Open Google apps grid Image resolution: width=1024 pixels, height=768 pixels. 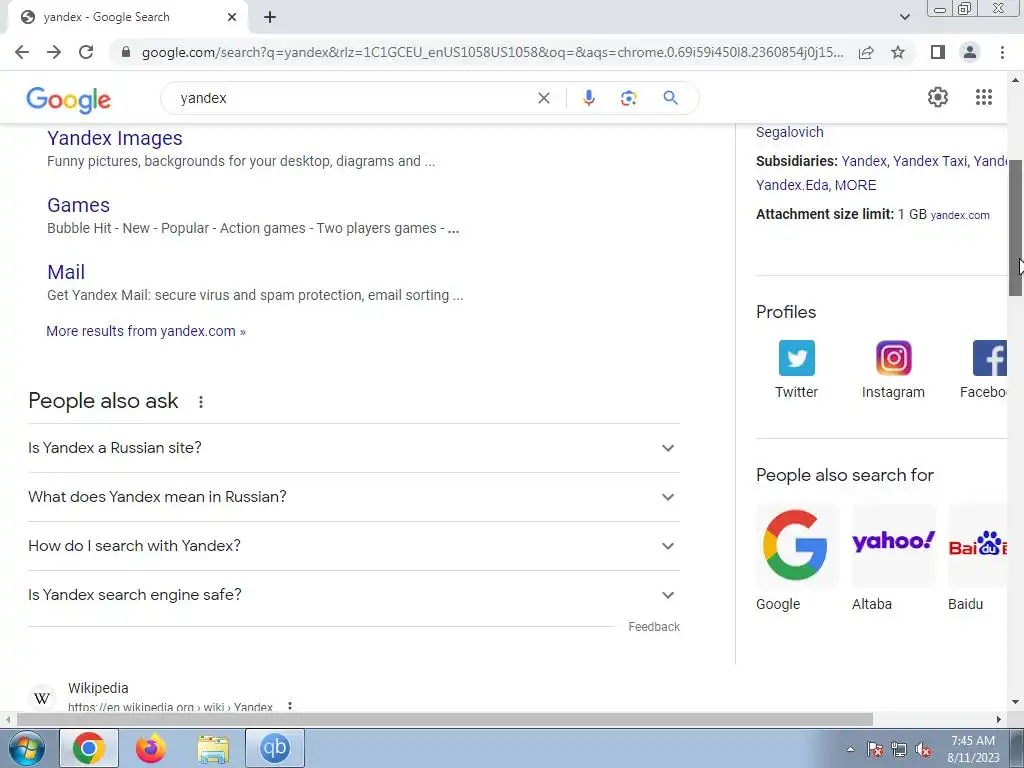[984, 97]
